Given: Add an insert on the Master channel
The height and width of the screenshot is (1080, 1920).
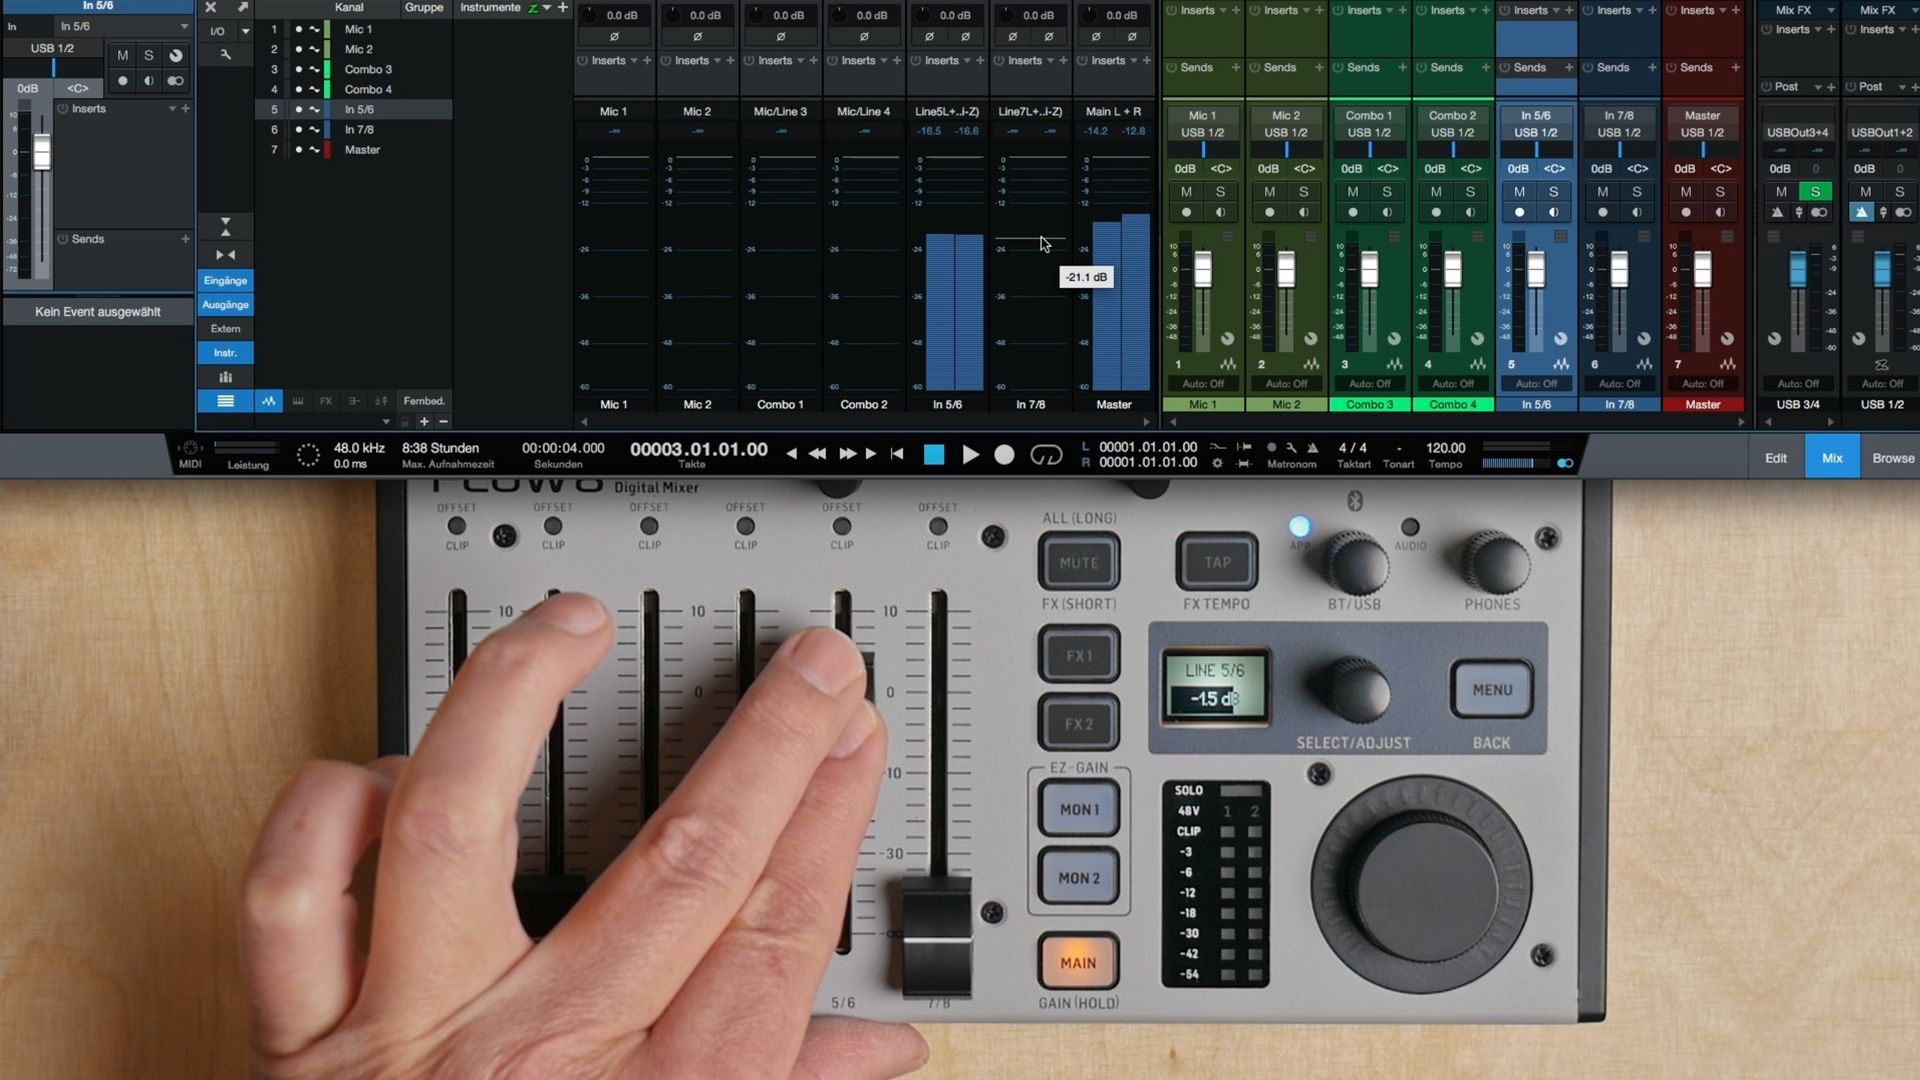Looking at the screenshot, I should tap(1735, 10).
